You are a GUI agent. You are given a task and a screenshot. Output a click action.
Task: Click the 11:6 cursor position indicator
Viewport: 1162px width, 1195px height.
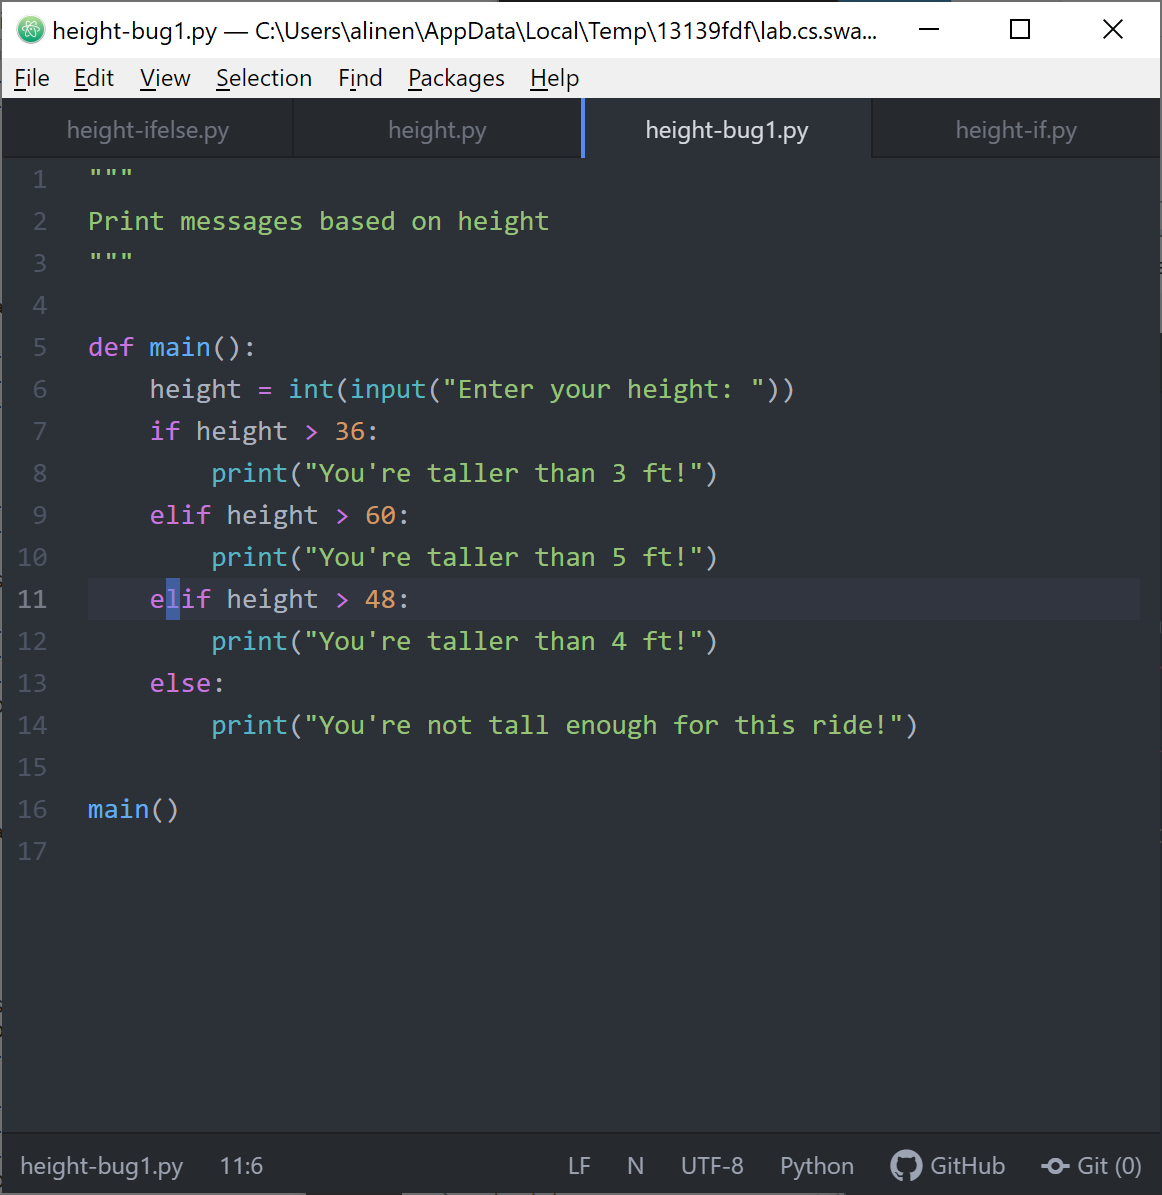[242, 1166]
